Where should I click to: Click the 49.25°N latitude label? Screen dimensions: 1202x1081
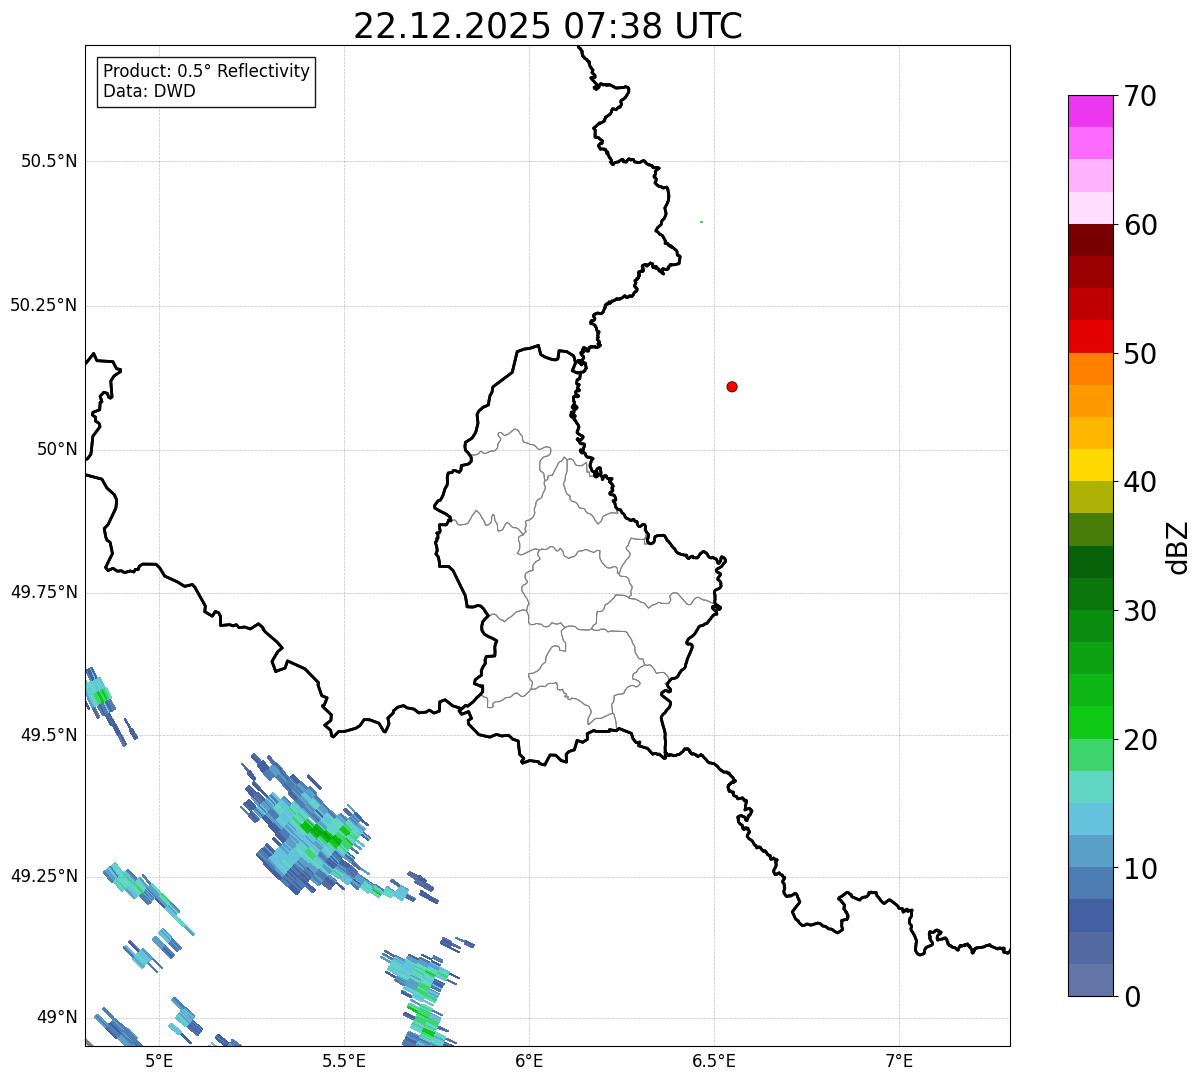pos(43,876)
